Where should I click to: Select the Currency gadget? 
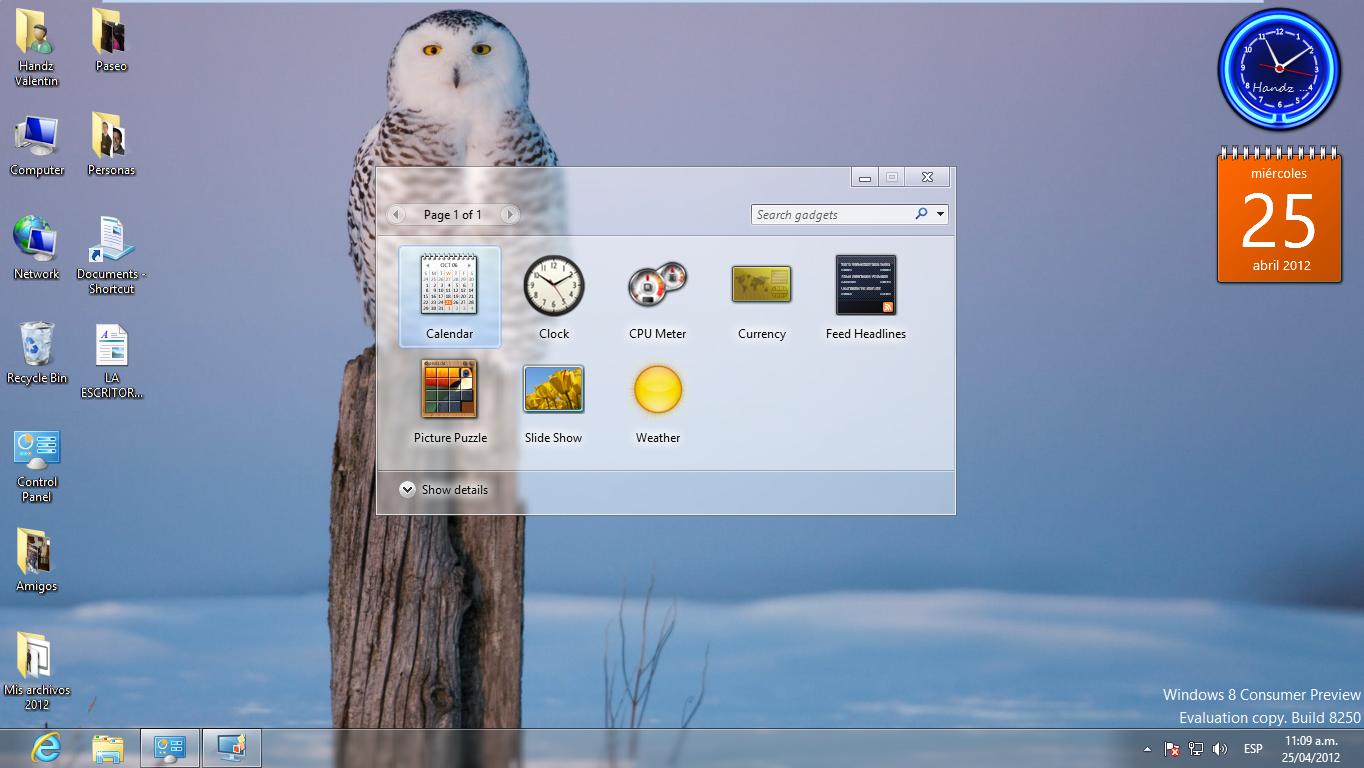[761, 285]
